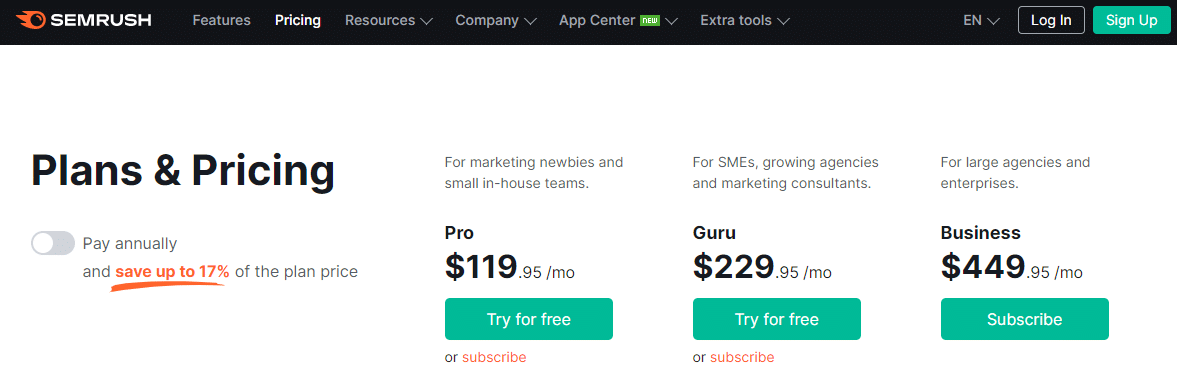The height and width of the screenshot is (369, 1177).
Task: Open the EN language selector
Action: pyautogui.click(x=981, y=20)
